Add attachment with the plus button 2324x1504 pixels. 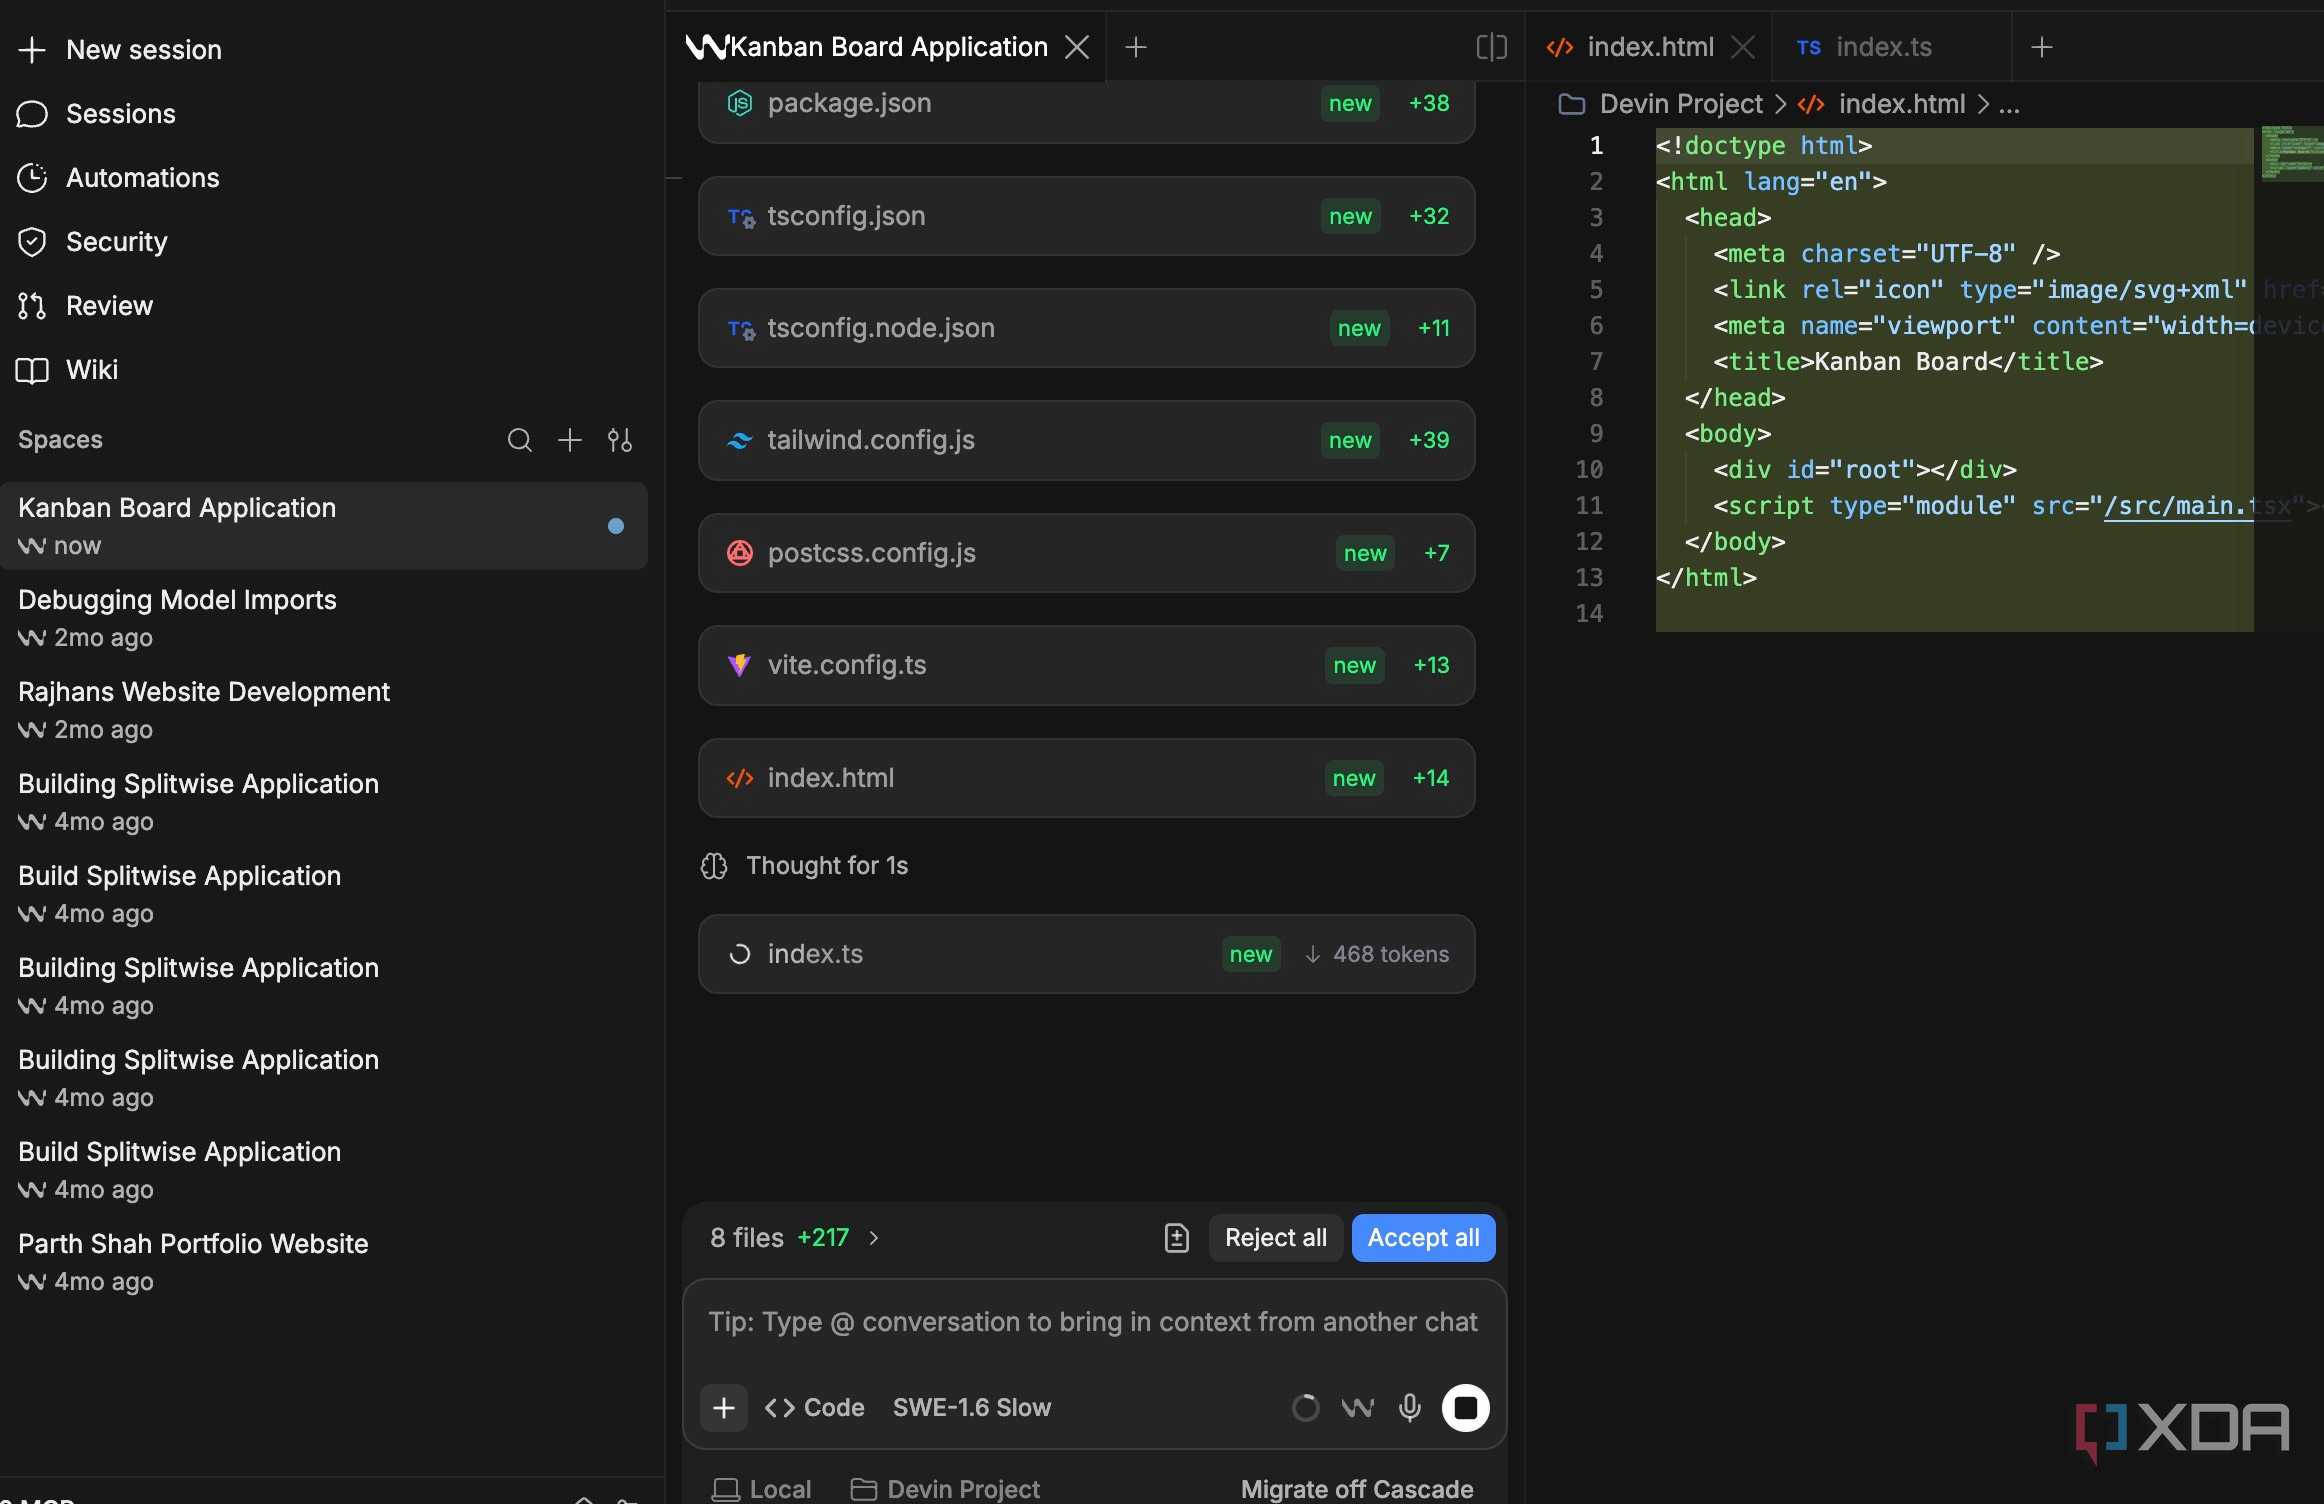tap(724, 1408)
